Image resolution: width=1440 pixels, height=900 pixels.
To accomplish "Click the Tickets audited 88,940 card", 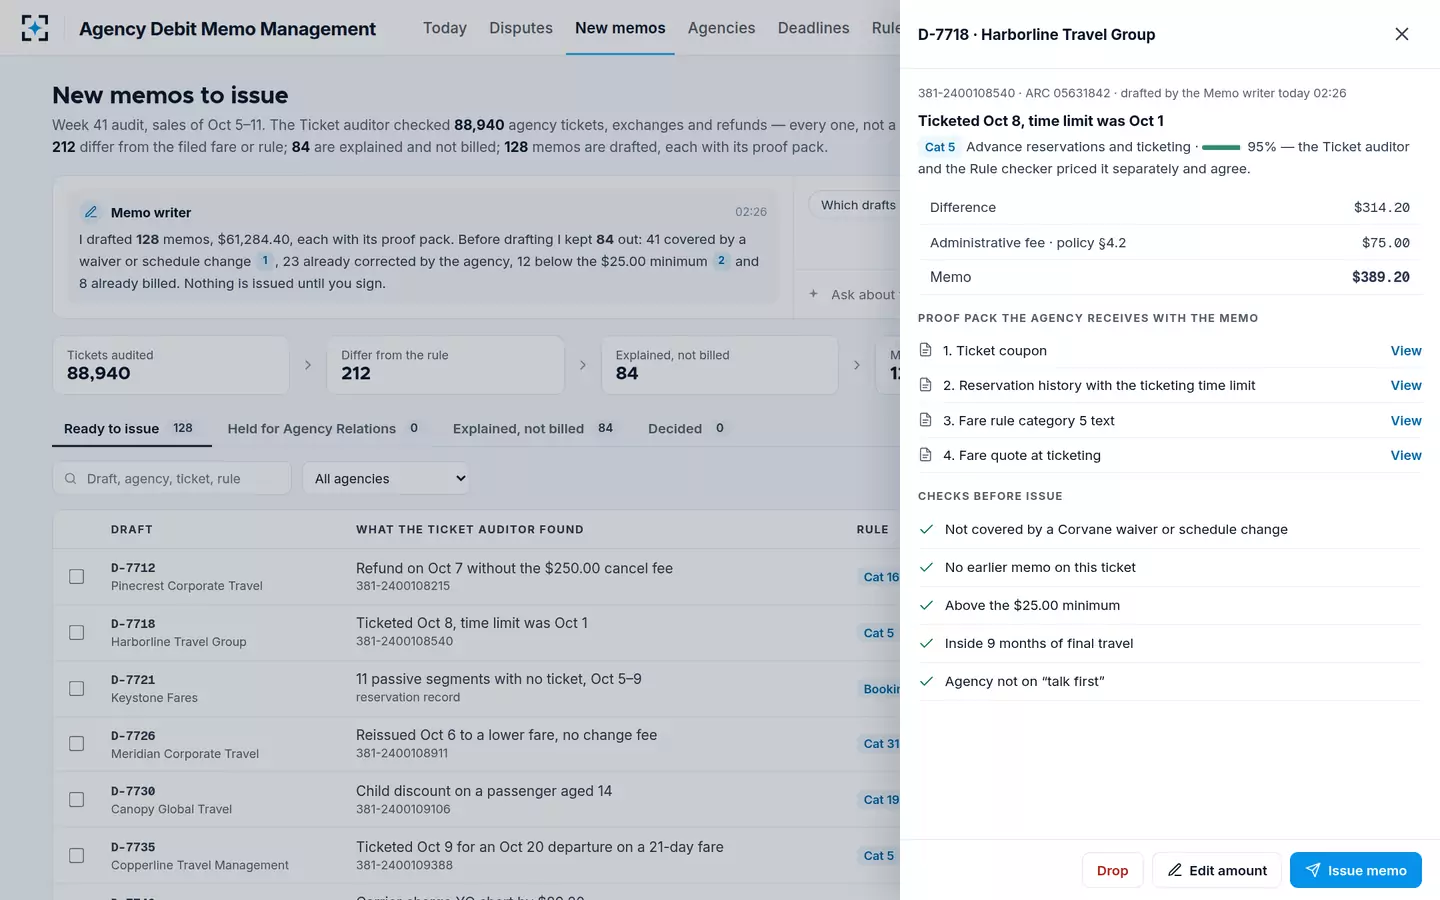I will 171,365.
